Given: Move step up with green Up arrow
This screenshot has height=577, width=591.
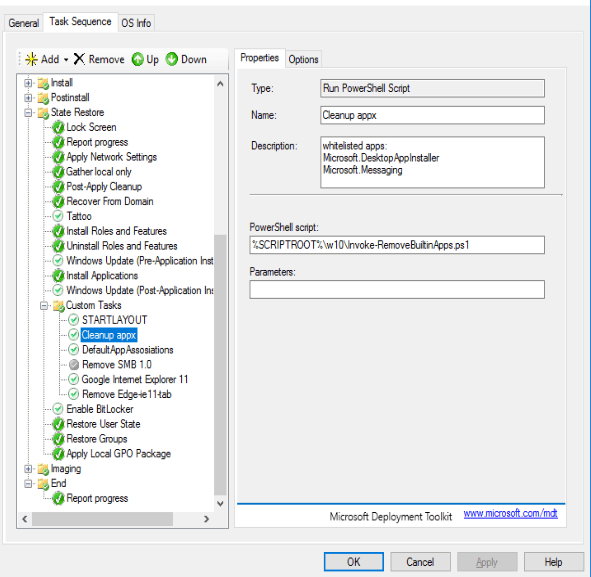Looking at the screenshot, I should 138,59.
